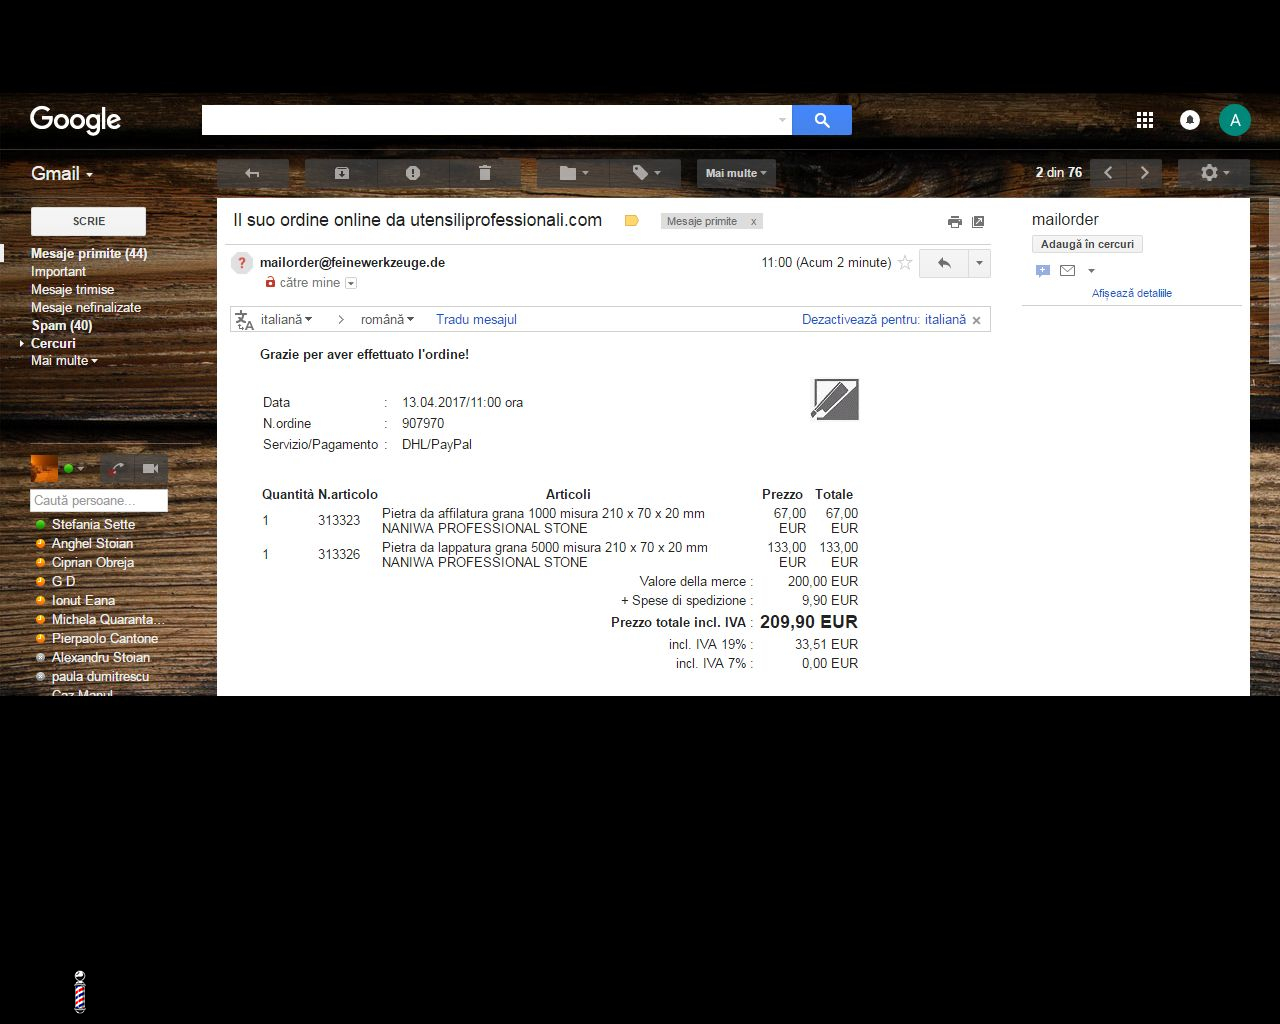The width and height of the screenshot is (1280, 1024).
Task: Open Spam (40) folder
Action: click(x=62, y=326)
